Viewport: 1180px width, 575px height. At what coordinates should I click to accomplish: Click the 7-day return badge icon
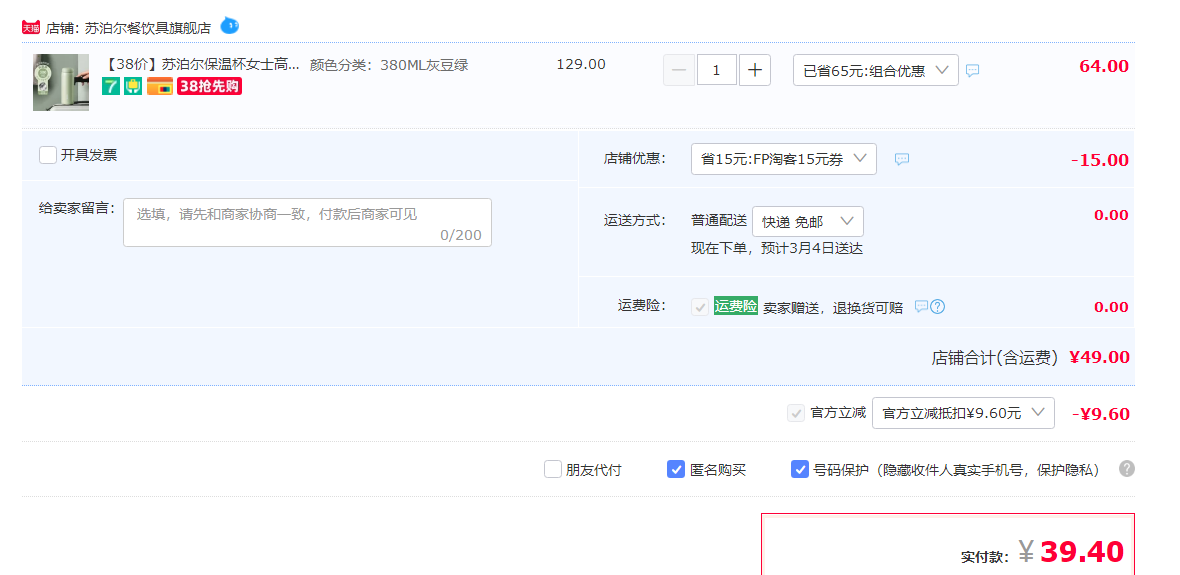coord(111,86)
